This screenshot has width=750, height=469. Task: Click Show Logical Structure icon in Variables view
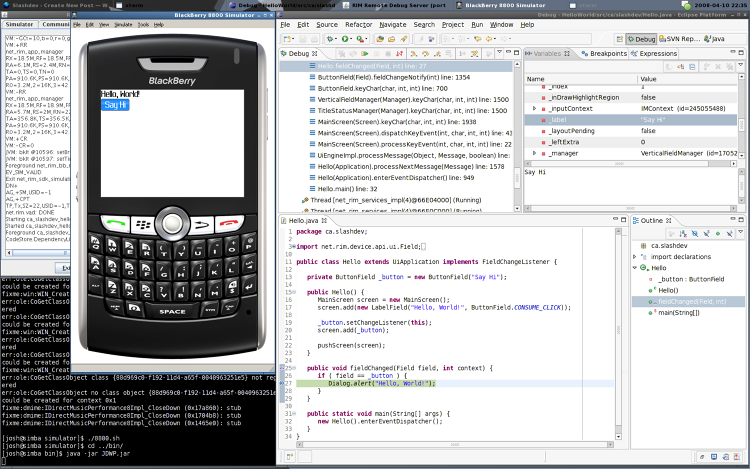(x=681, y=66)
